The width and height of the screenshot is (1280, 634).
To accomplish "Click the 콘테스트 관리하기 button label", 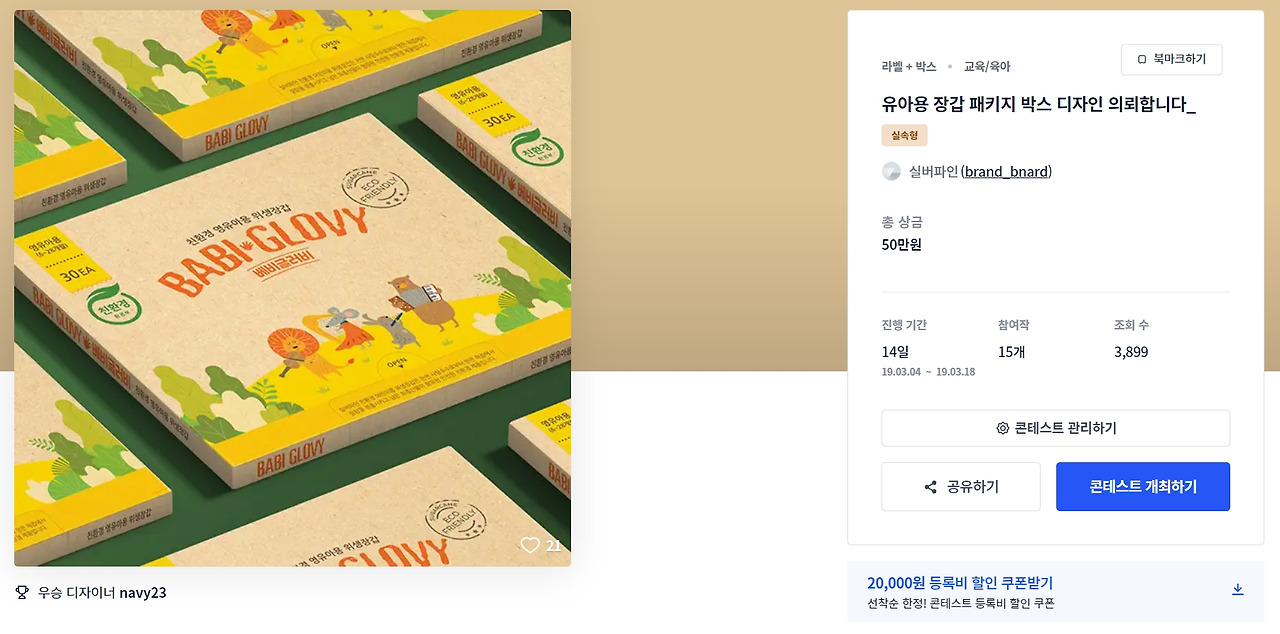I will (1065, 428).
